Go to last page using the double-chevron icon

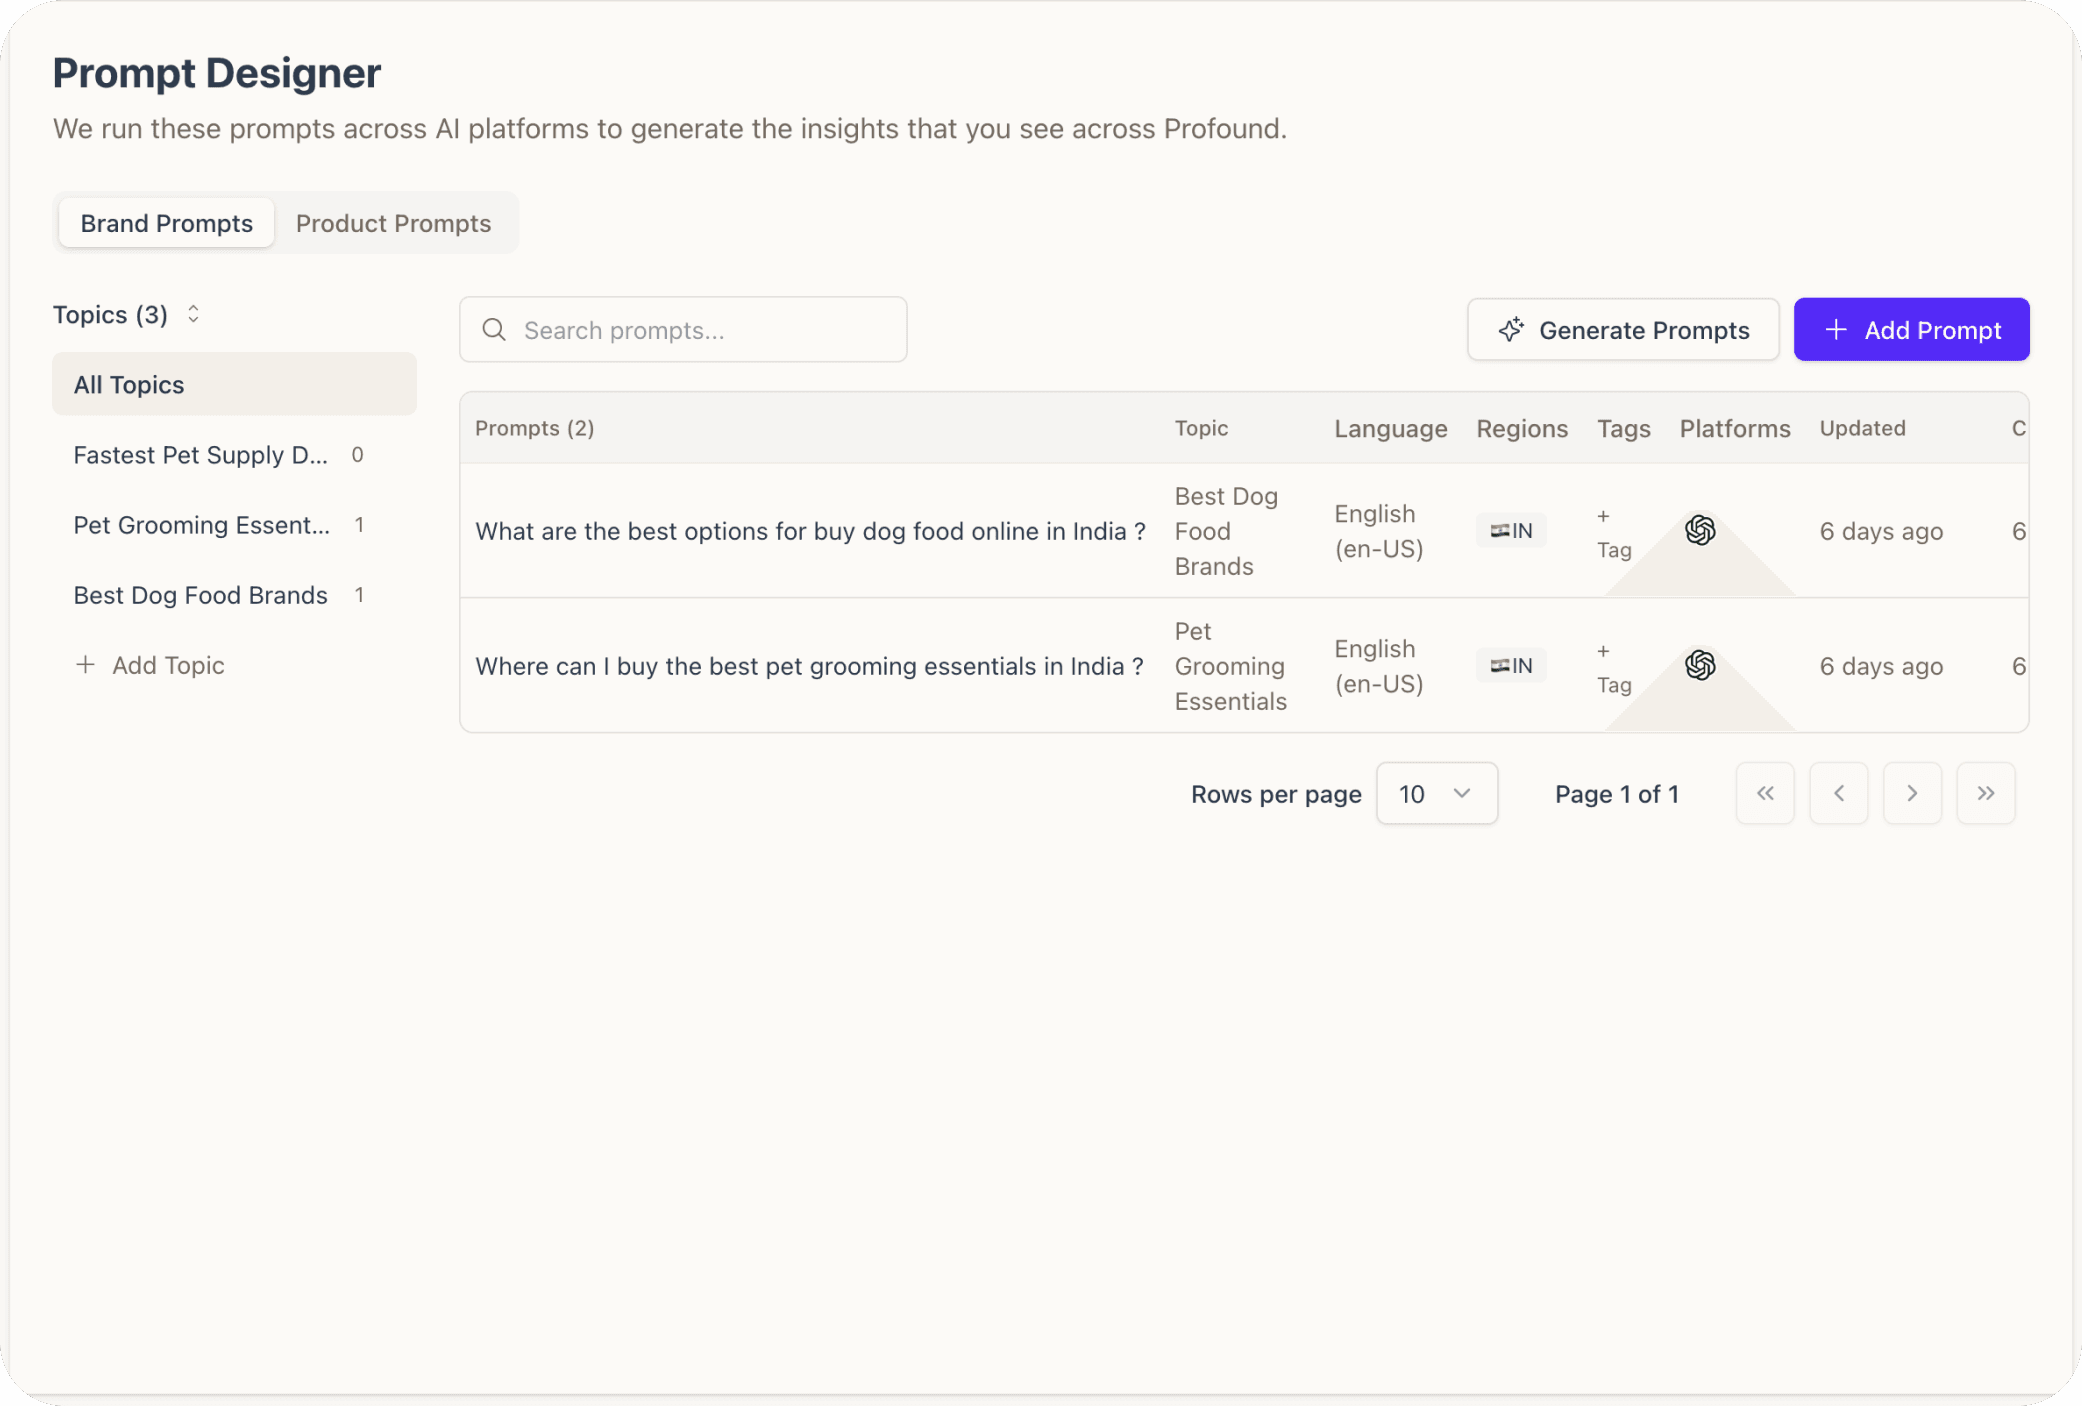1985,793
